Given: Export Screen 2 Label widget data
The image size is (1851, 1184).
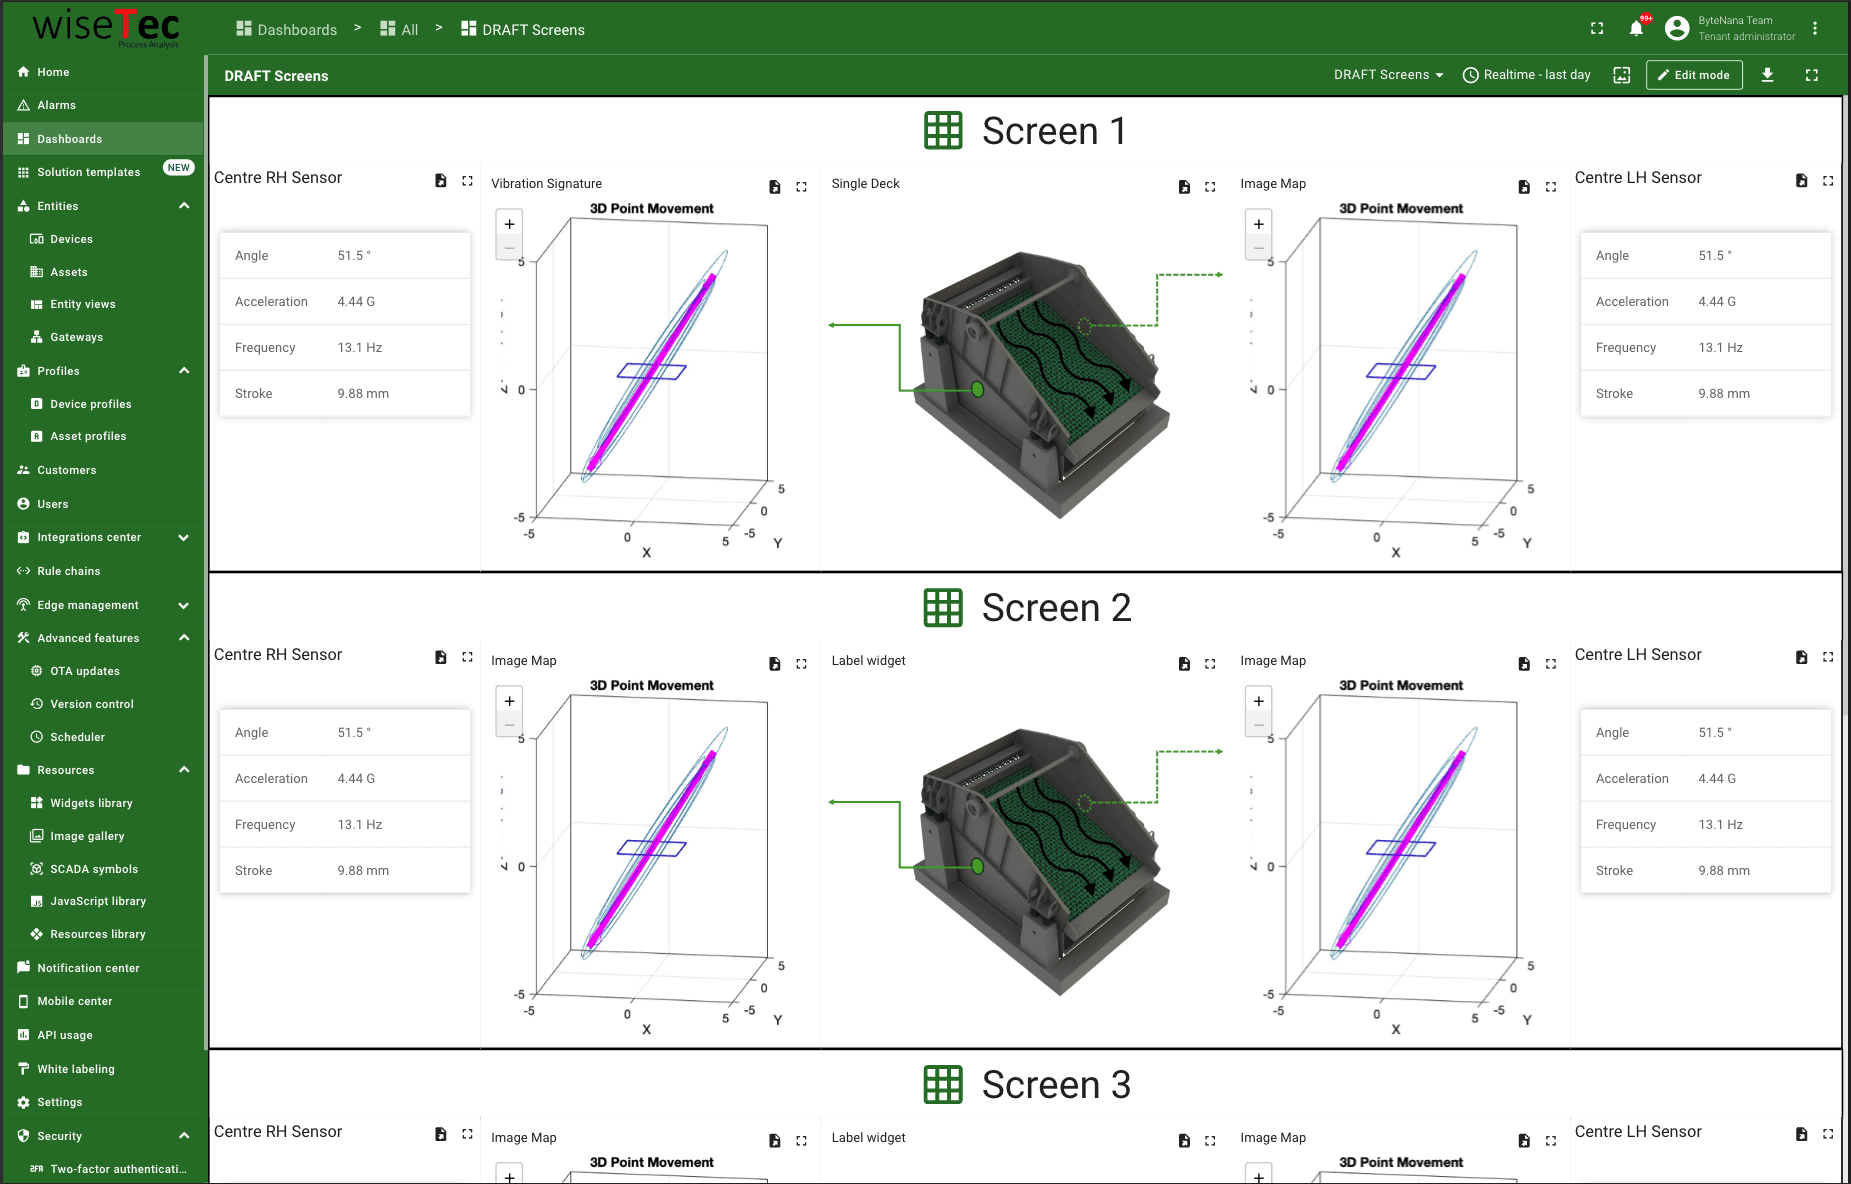Looking at the screenshot, I should (x=1184, y=663).
